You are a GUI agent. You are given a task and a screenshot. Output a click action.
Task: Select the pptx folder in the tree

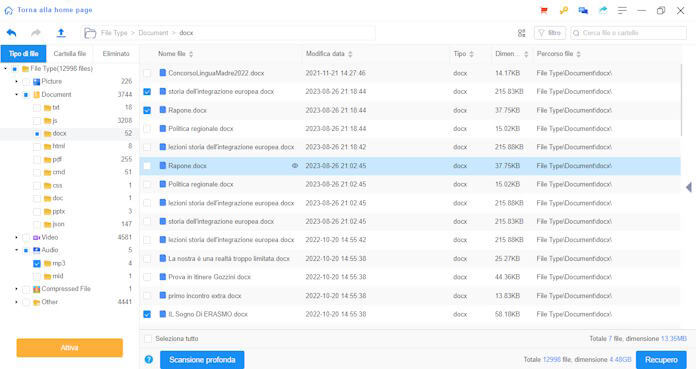tap(54, 211)
